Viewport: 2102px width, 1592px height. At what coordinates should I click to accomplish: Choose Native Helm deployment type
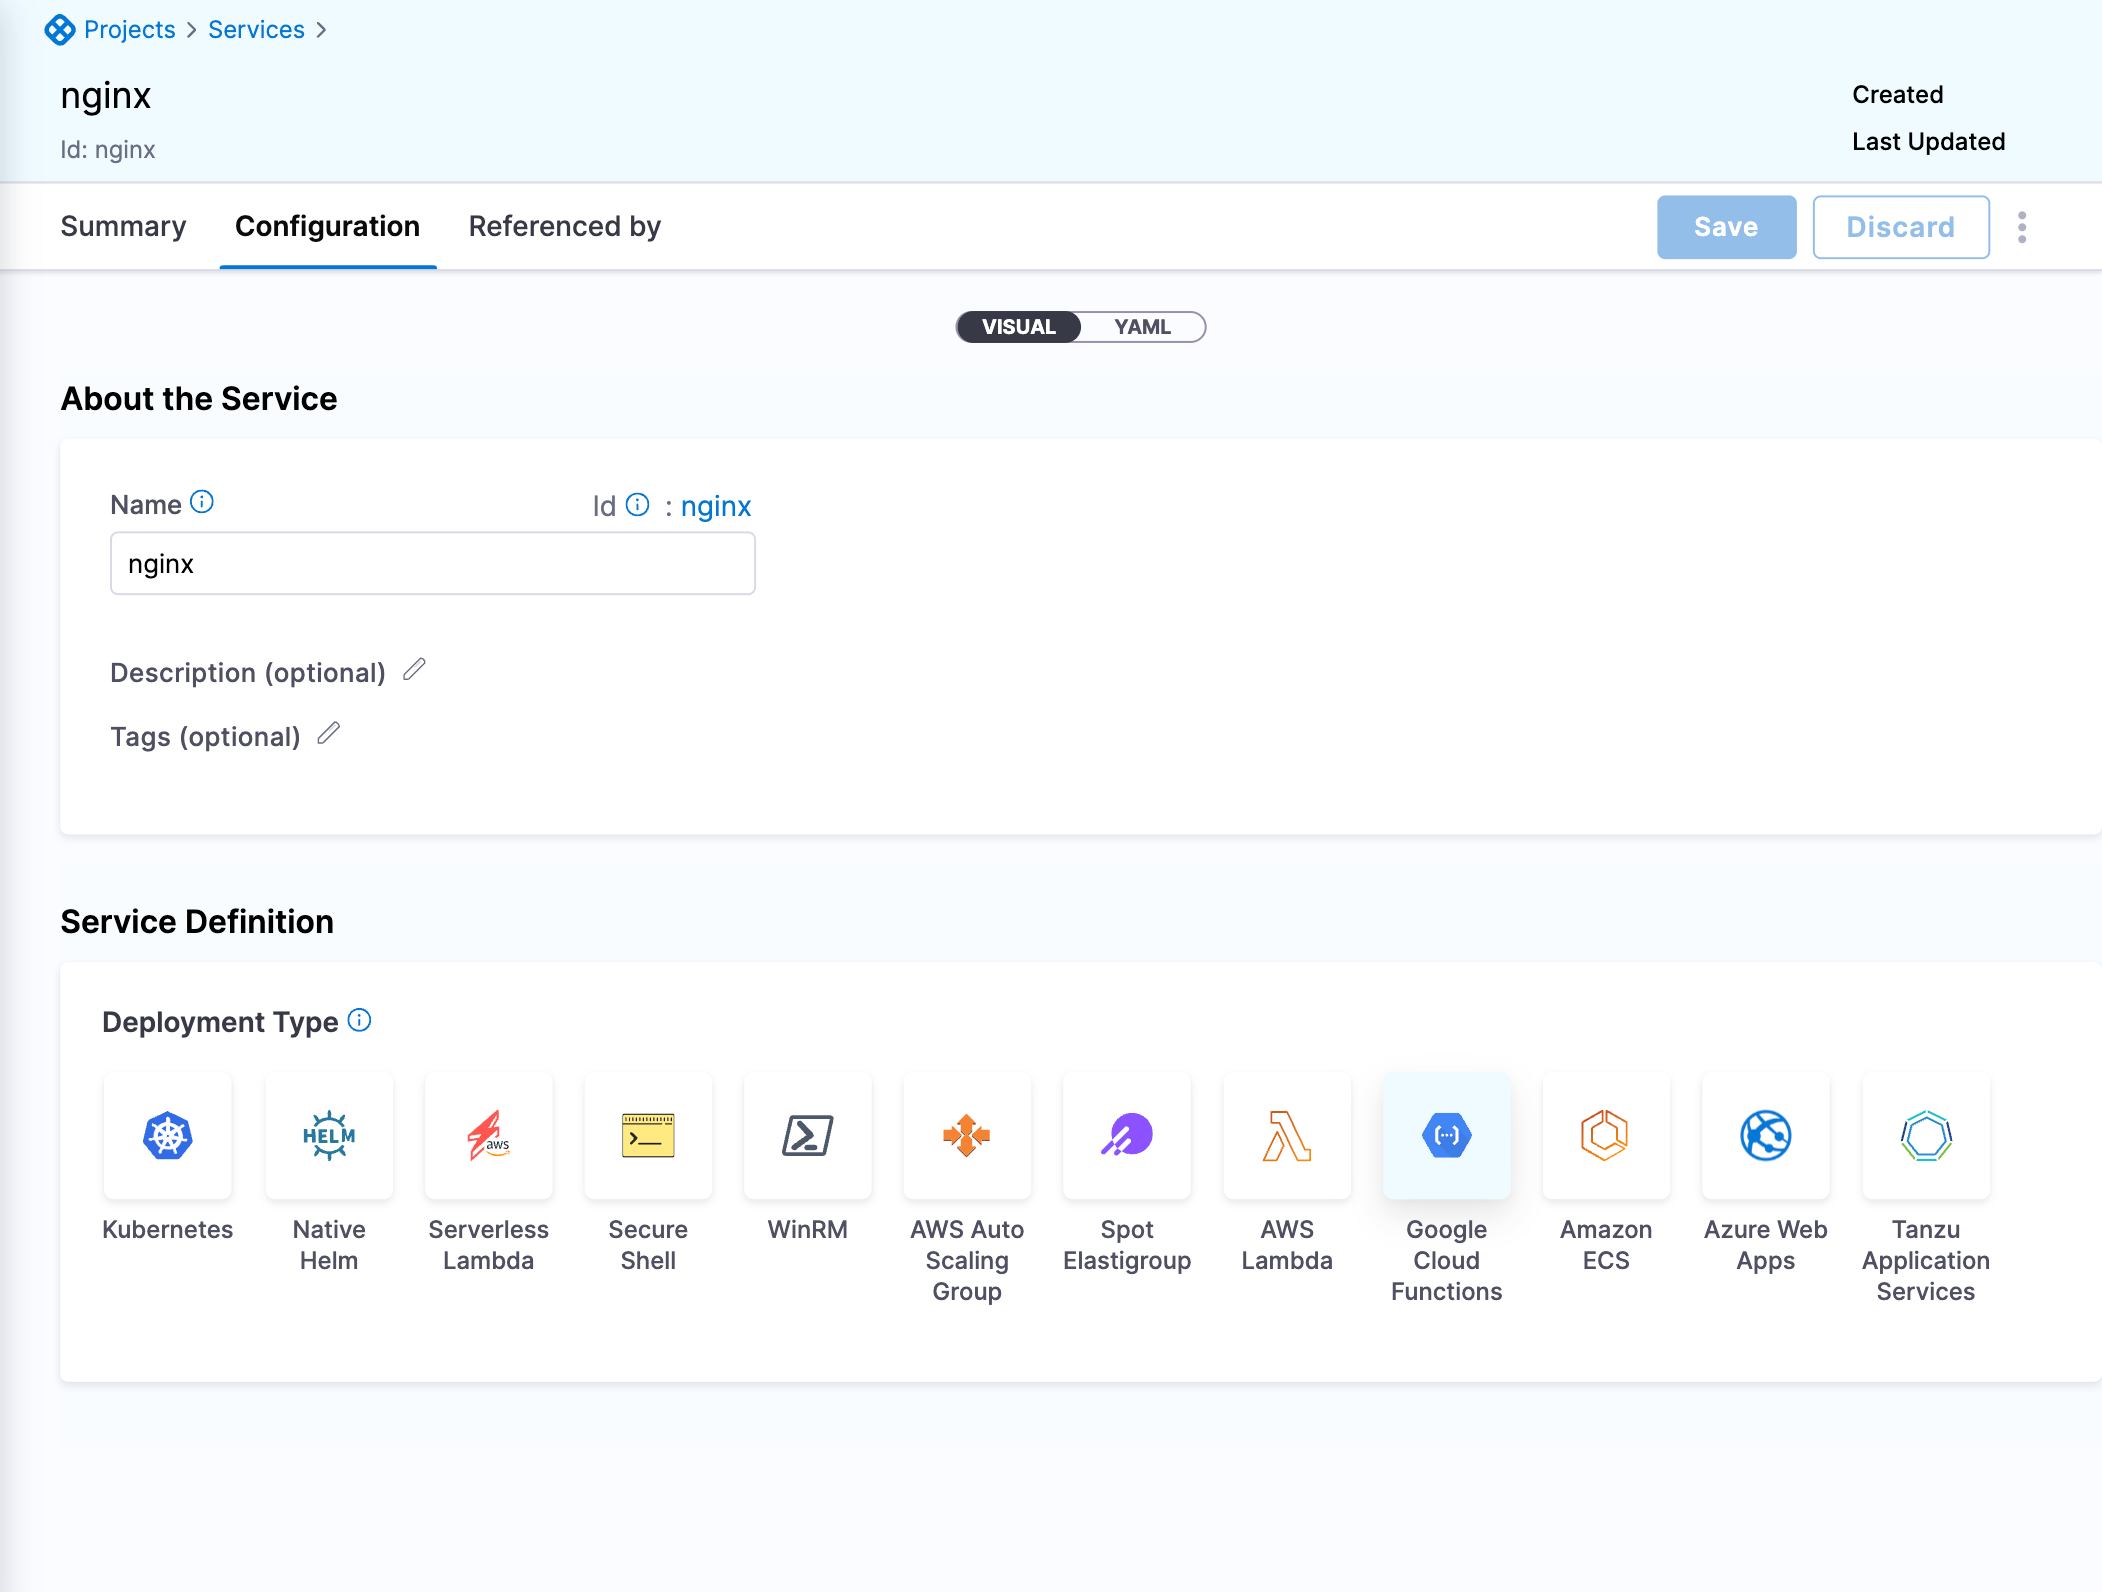329,1136
